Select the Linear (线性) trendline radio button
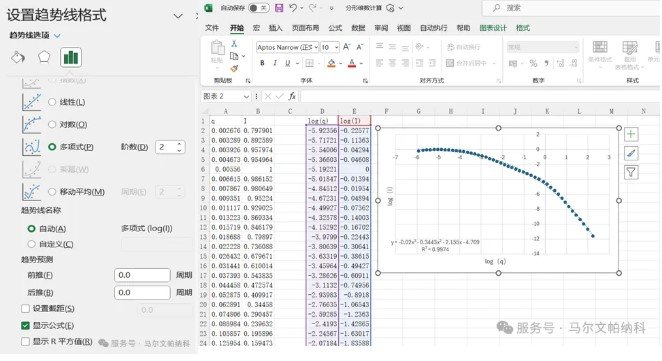The height and width of the screenshot is (361, 662). tap(52, 102)
